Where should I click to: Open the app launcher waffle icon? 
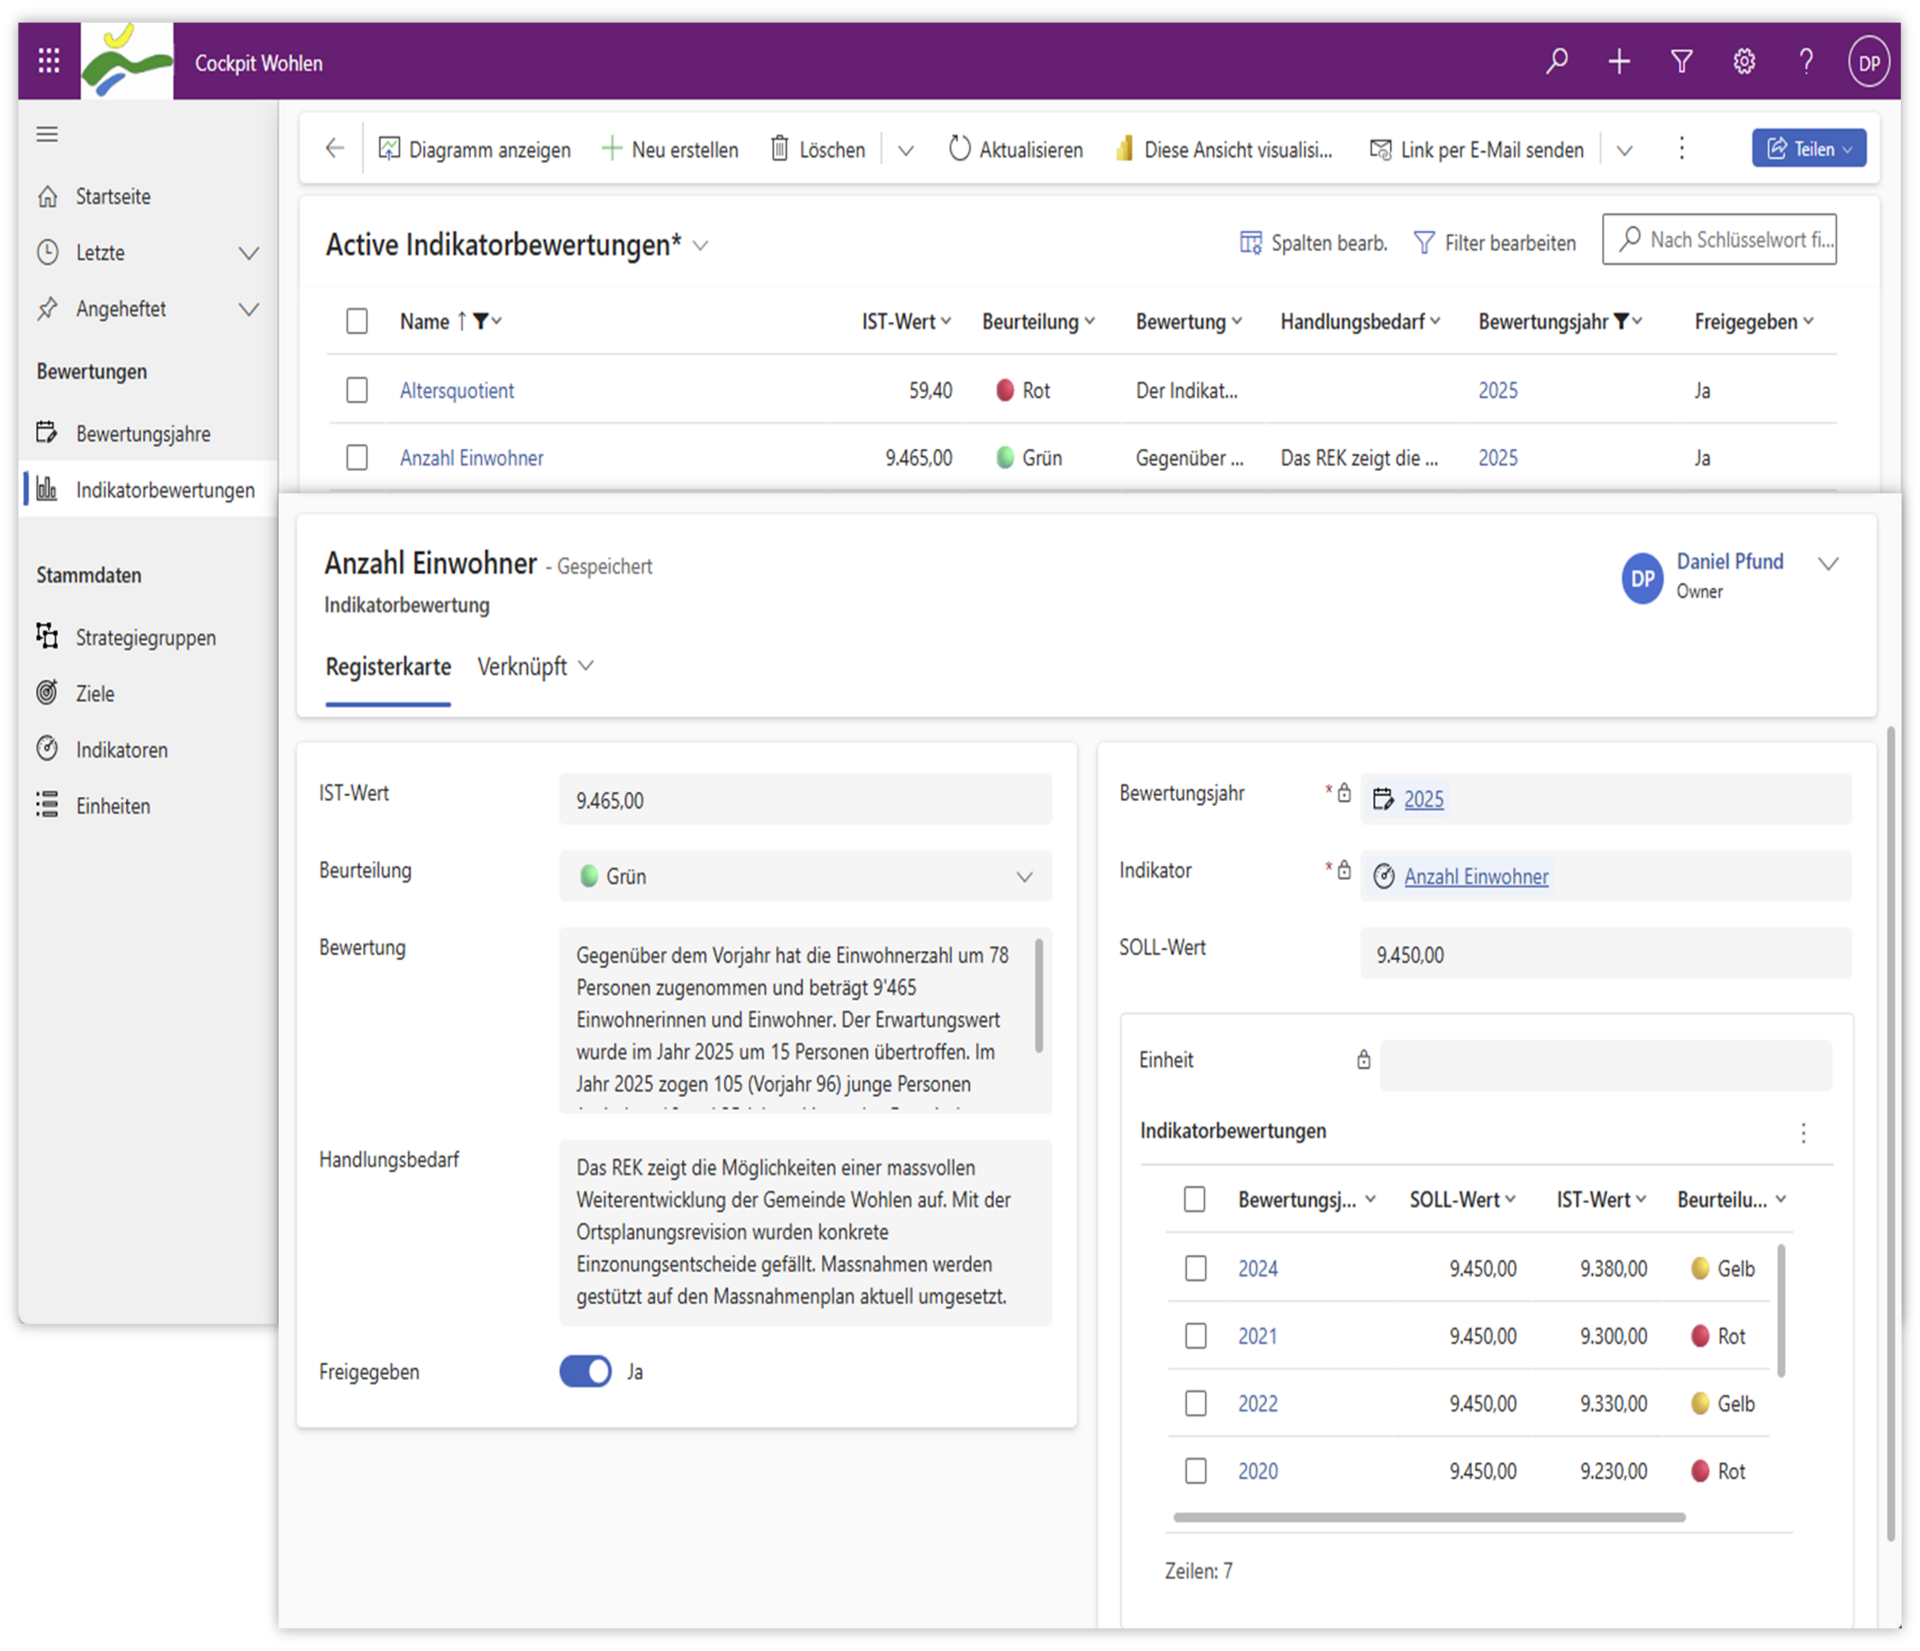tap(48, 61)
